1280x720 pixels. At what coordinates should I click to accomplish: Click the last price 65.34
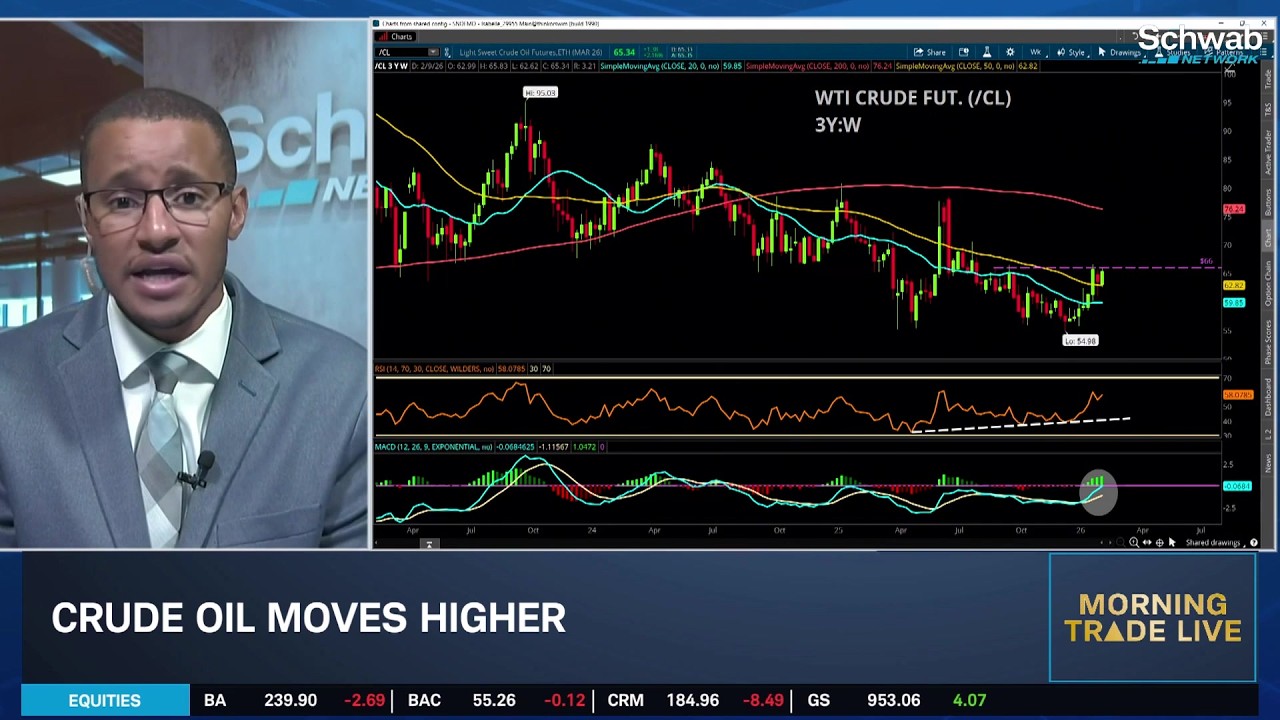click(x=624, y=52)
